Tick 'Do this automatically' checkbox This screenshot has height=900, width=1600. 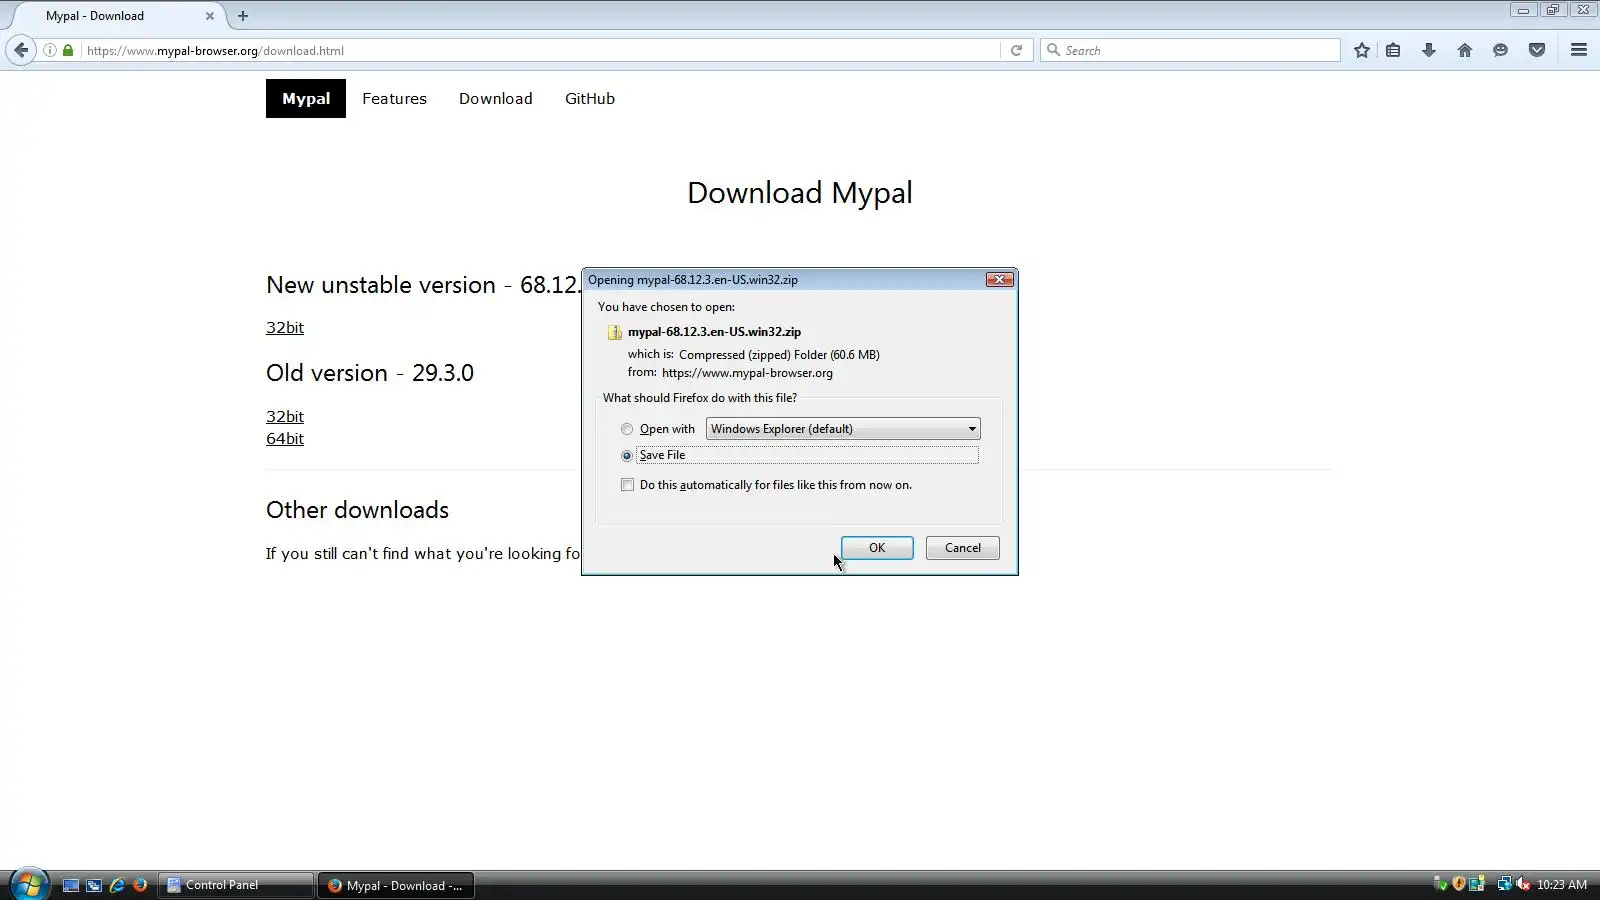pos(627,485)
